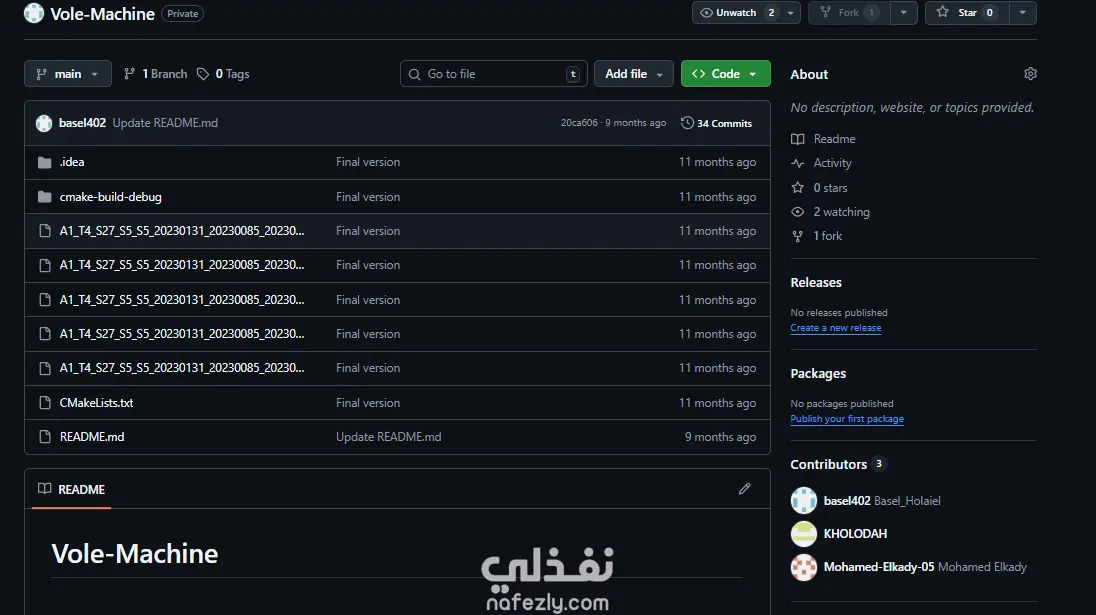Open the .idea folder icon
Screen dimensions: 1096x615
[45, 162]
